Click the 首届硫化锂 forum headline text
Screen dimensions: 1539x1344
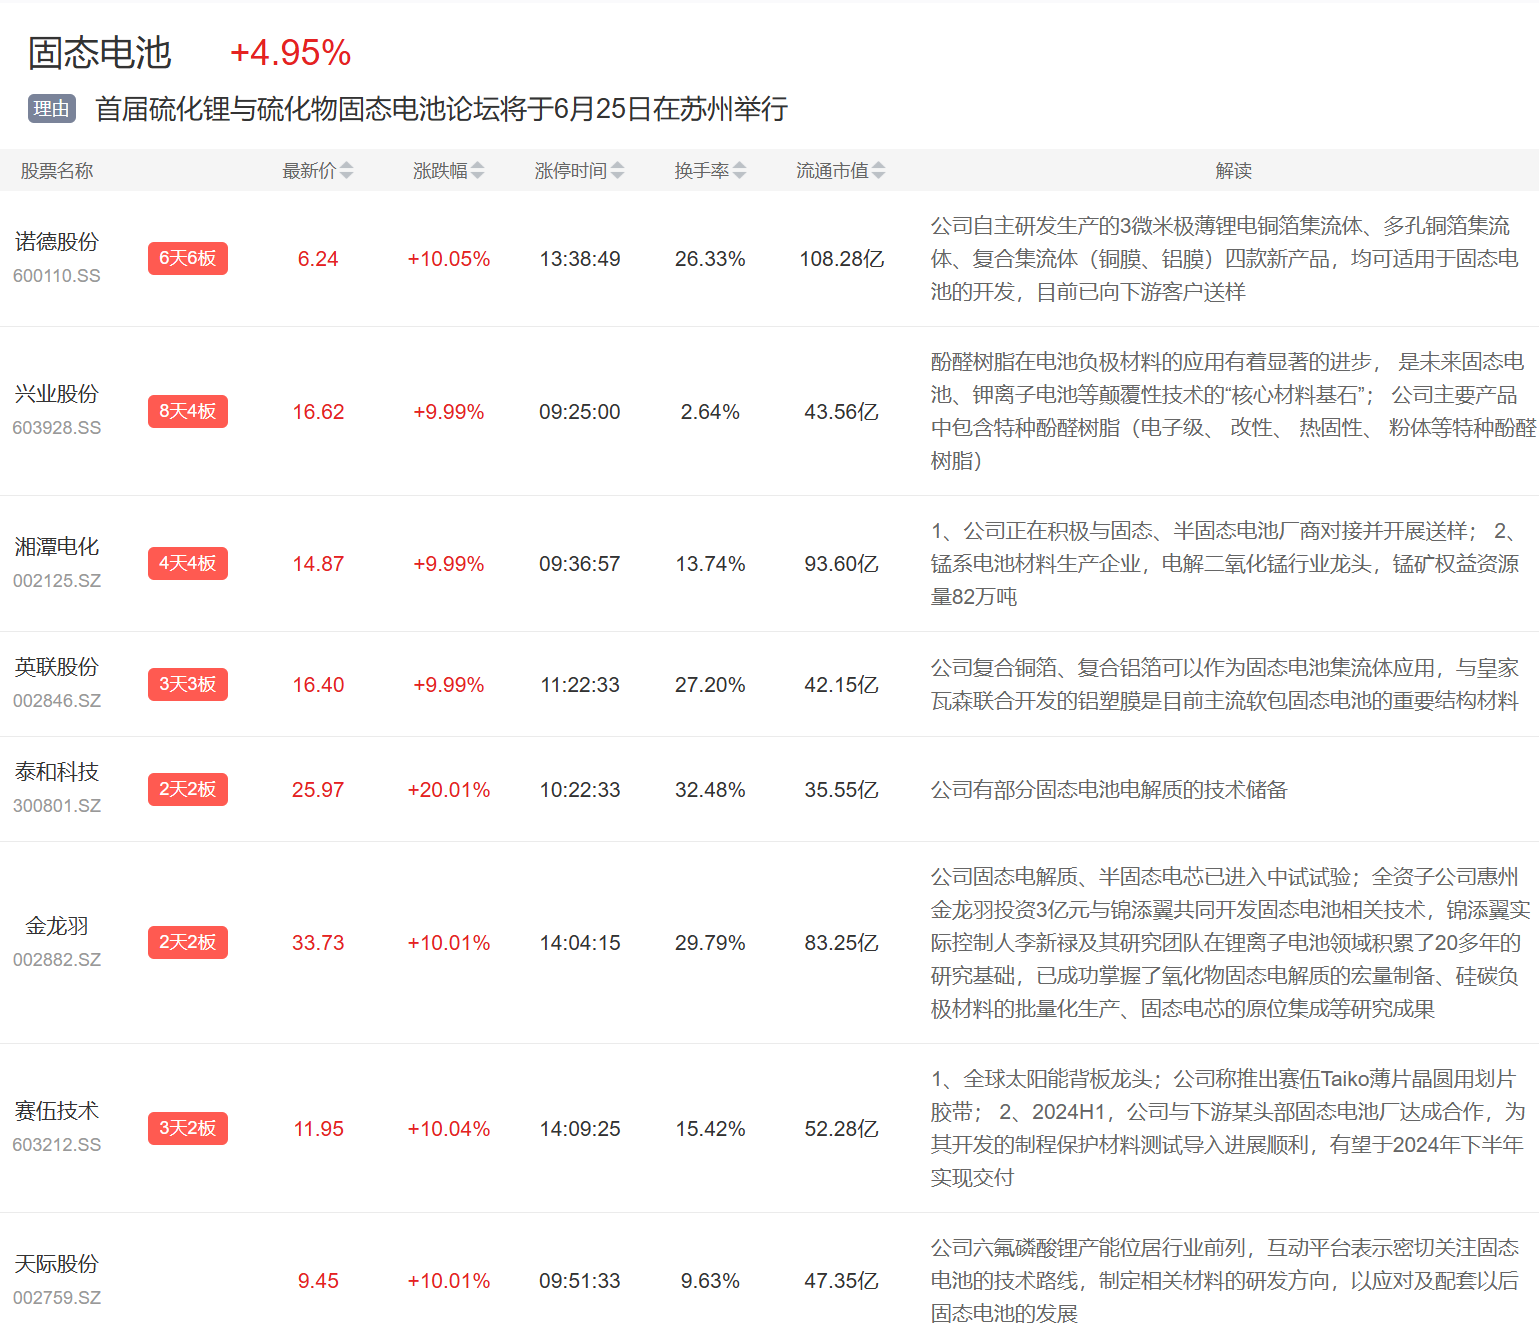(441, 109)
